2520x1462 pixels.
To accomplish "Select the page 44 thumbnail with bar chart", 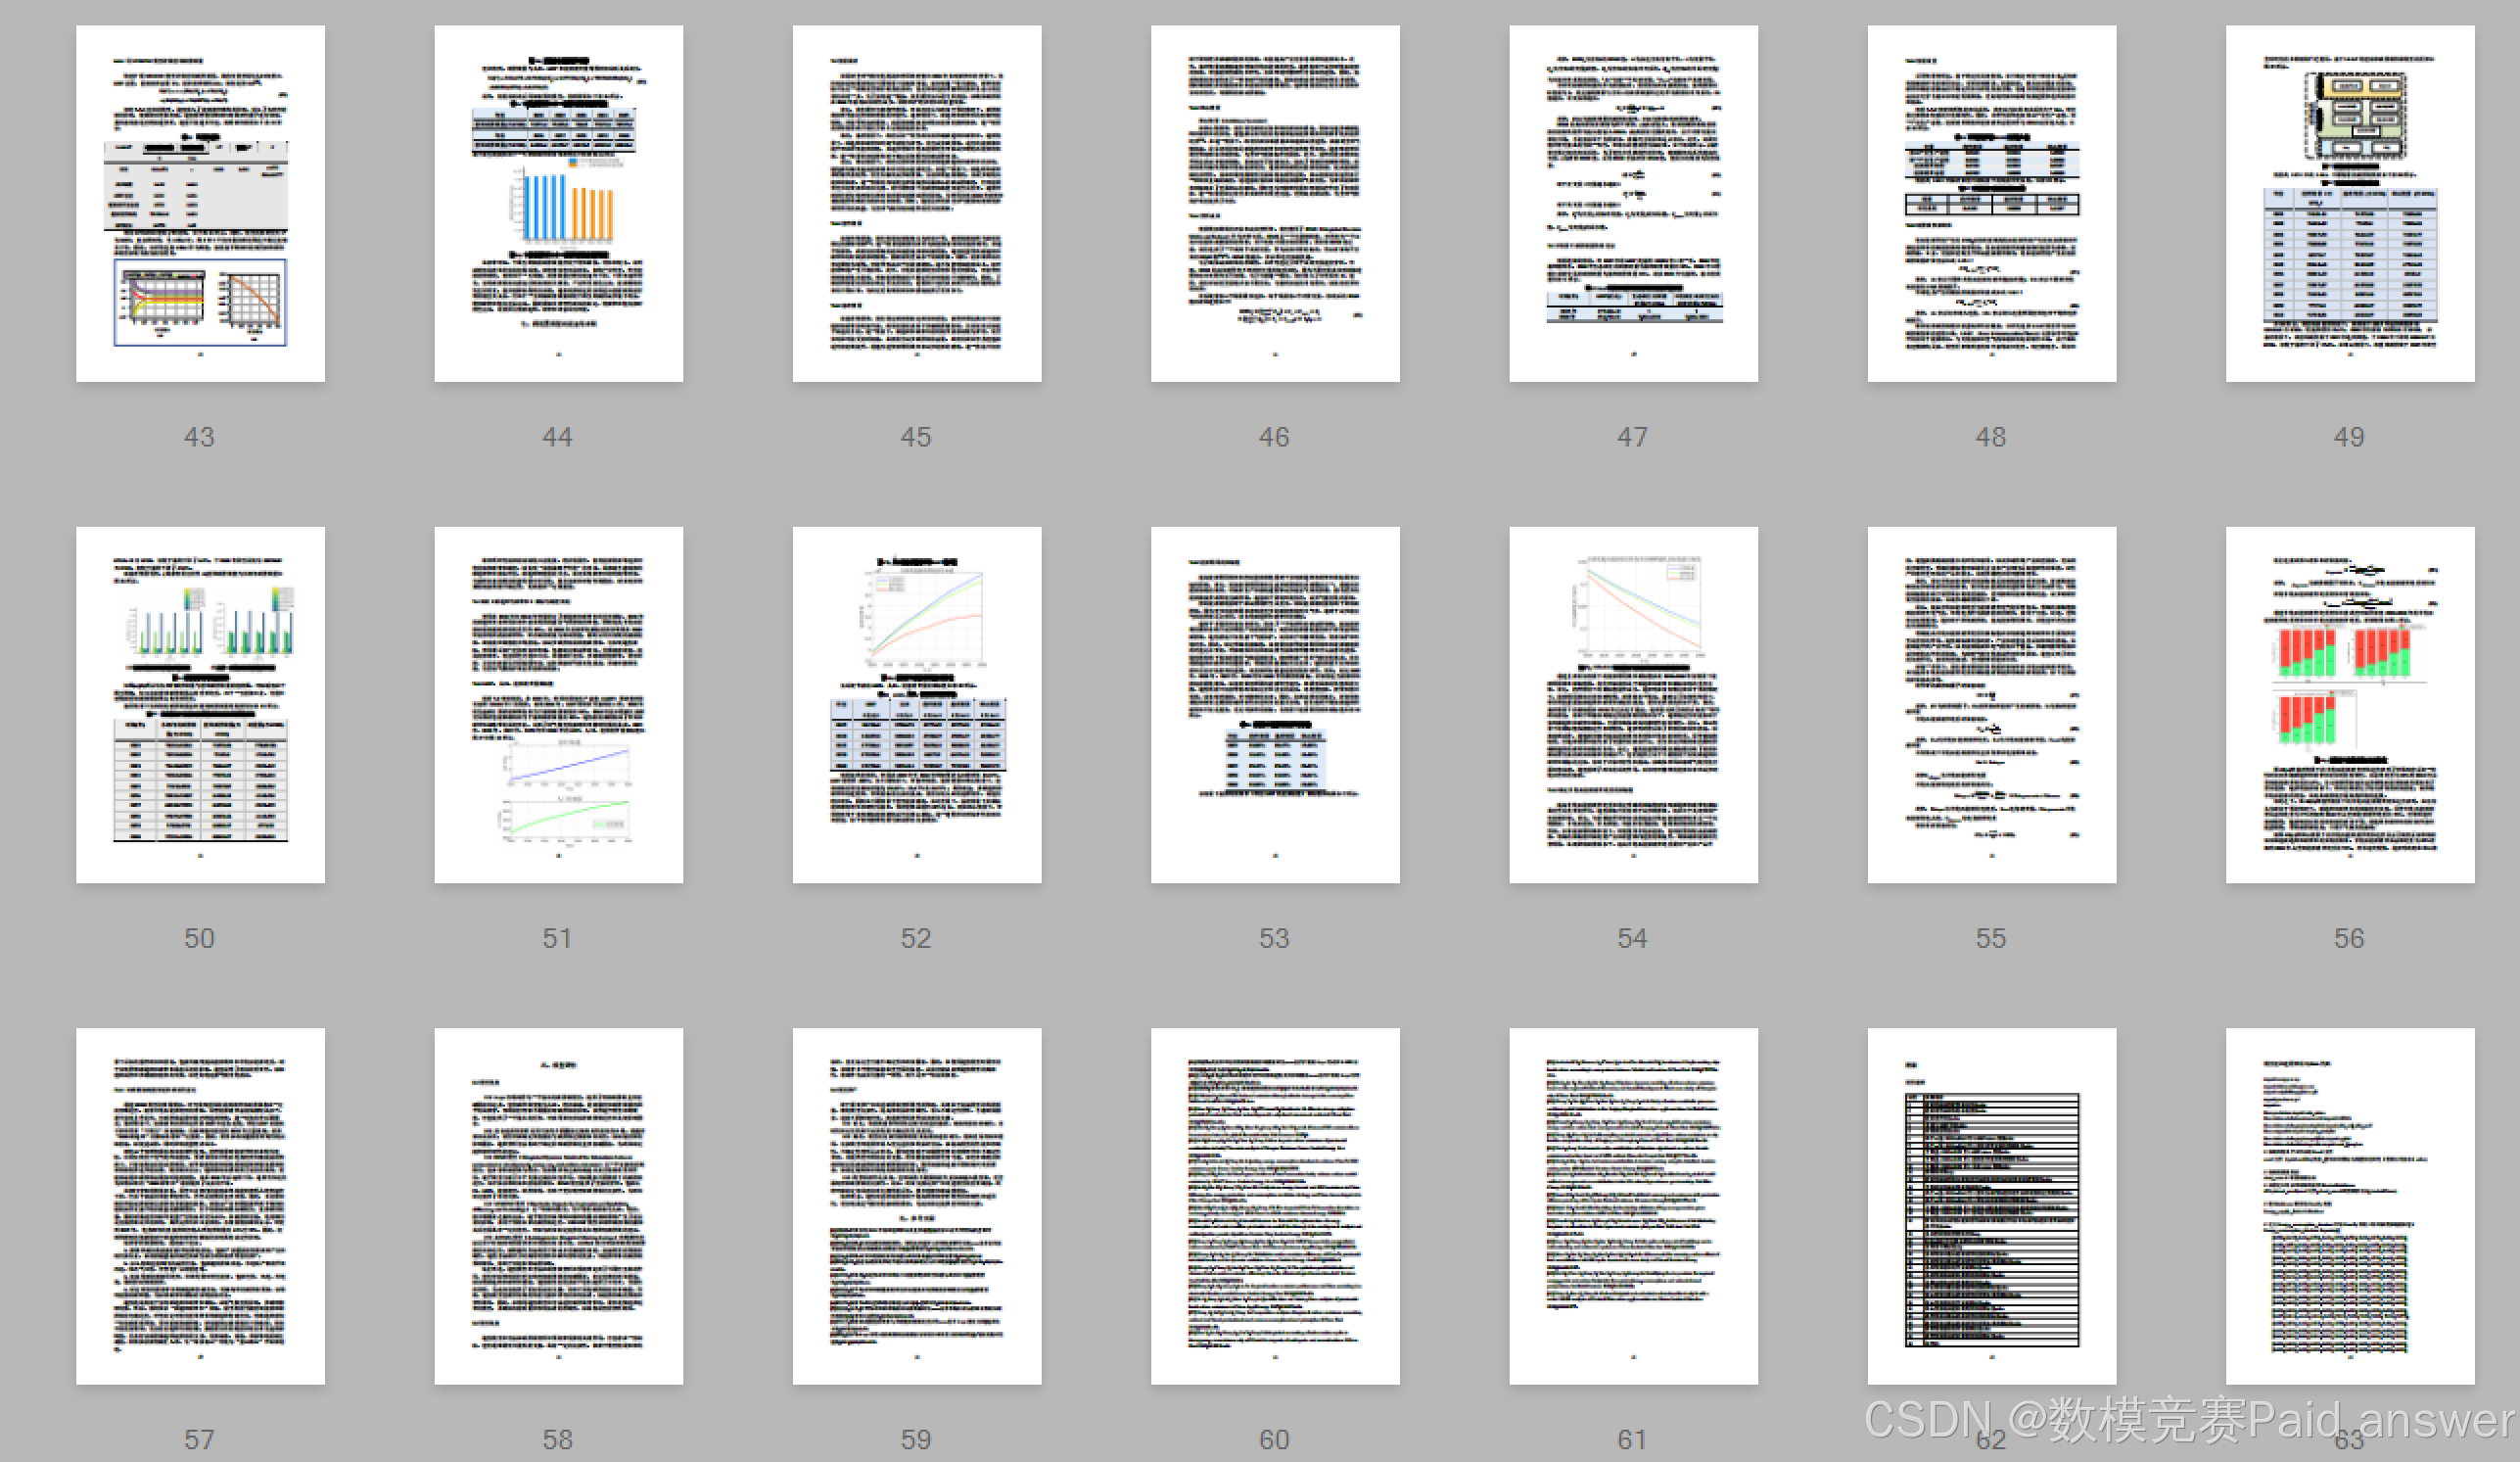I will pos(558,203).
